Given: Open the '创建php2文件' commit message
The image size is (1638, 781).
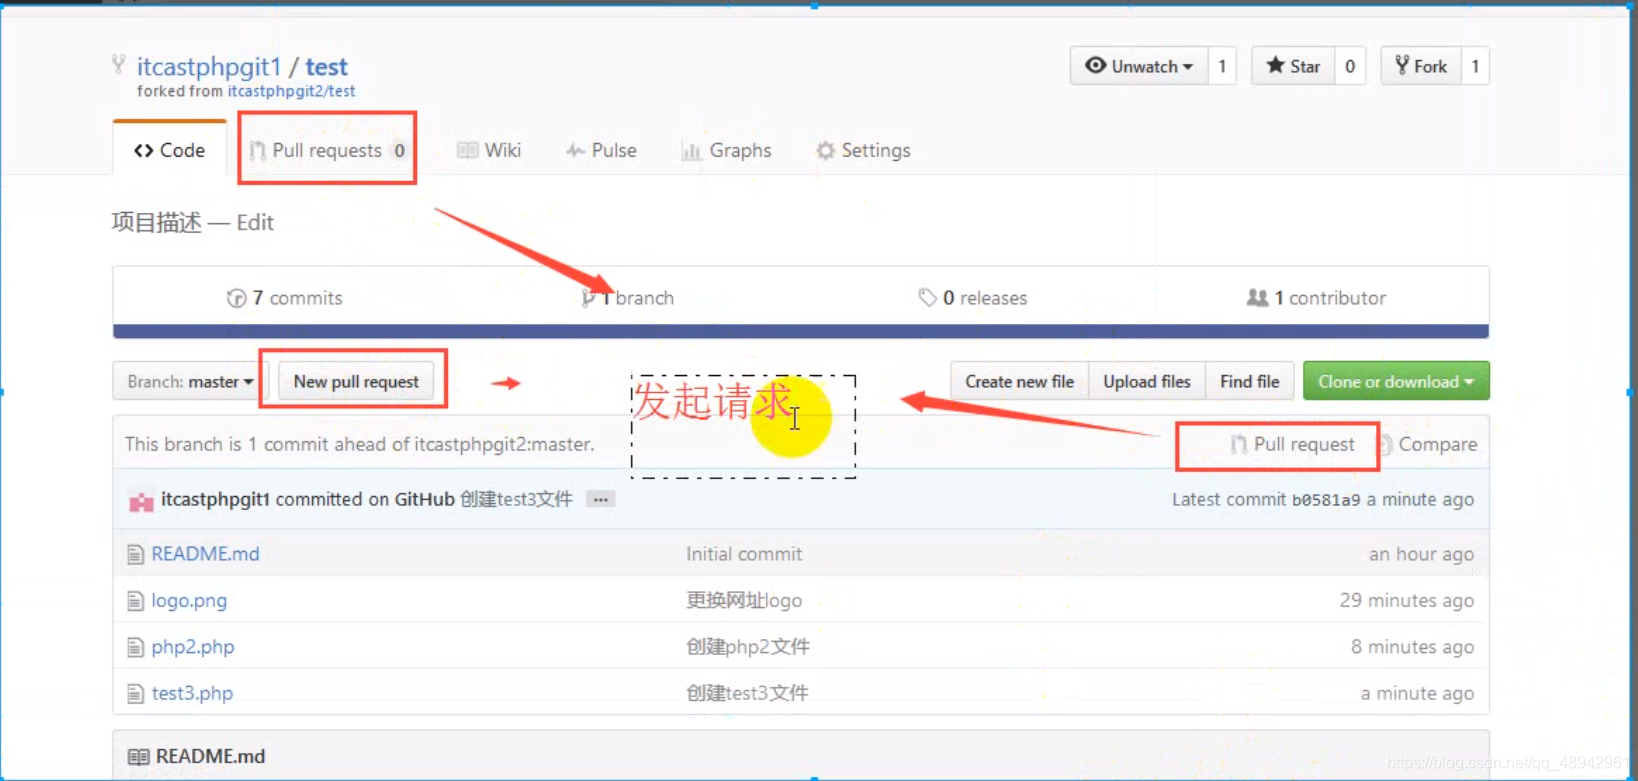Looking at the screenshot, I should (748, 647).
